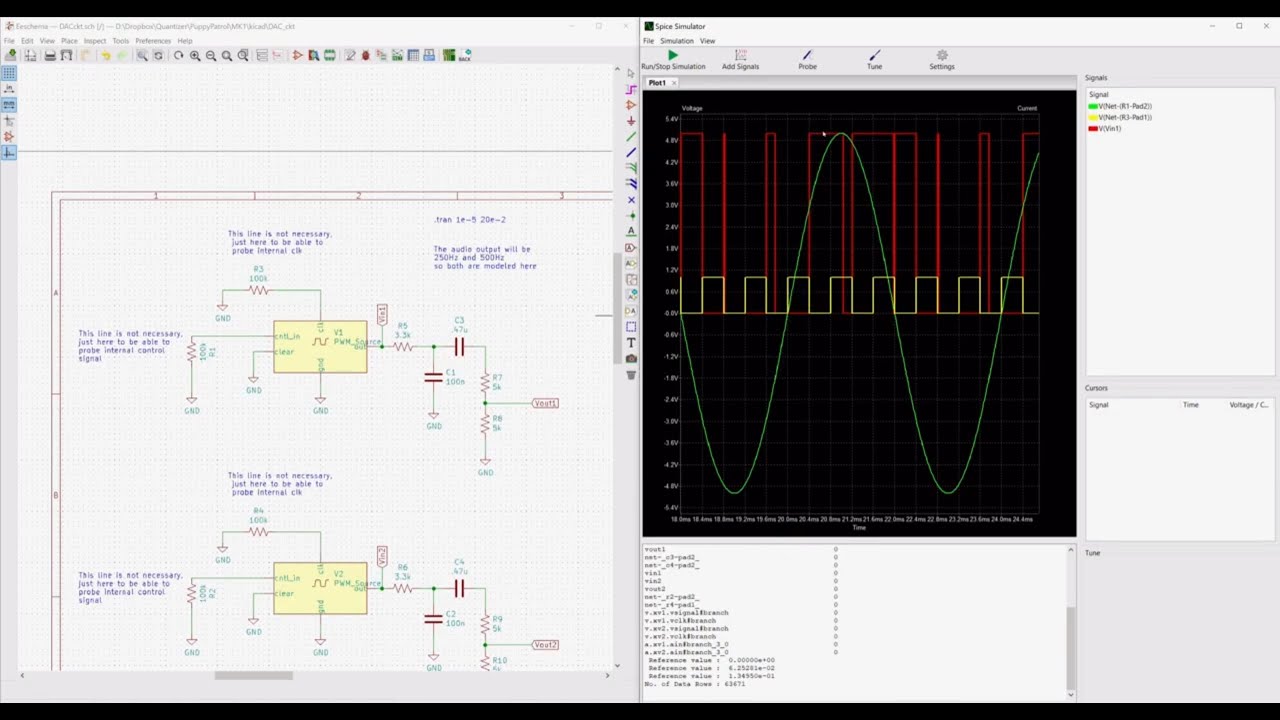The image size is (1280, 720).
Task: Click the Refresh/redraw view icon
Action: coord(179,55)
